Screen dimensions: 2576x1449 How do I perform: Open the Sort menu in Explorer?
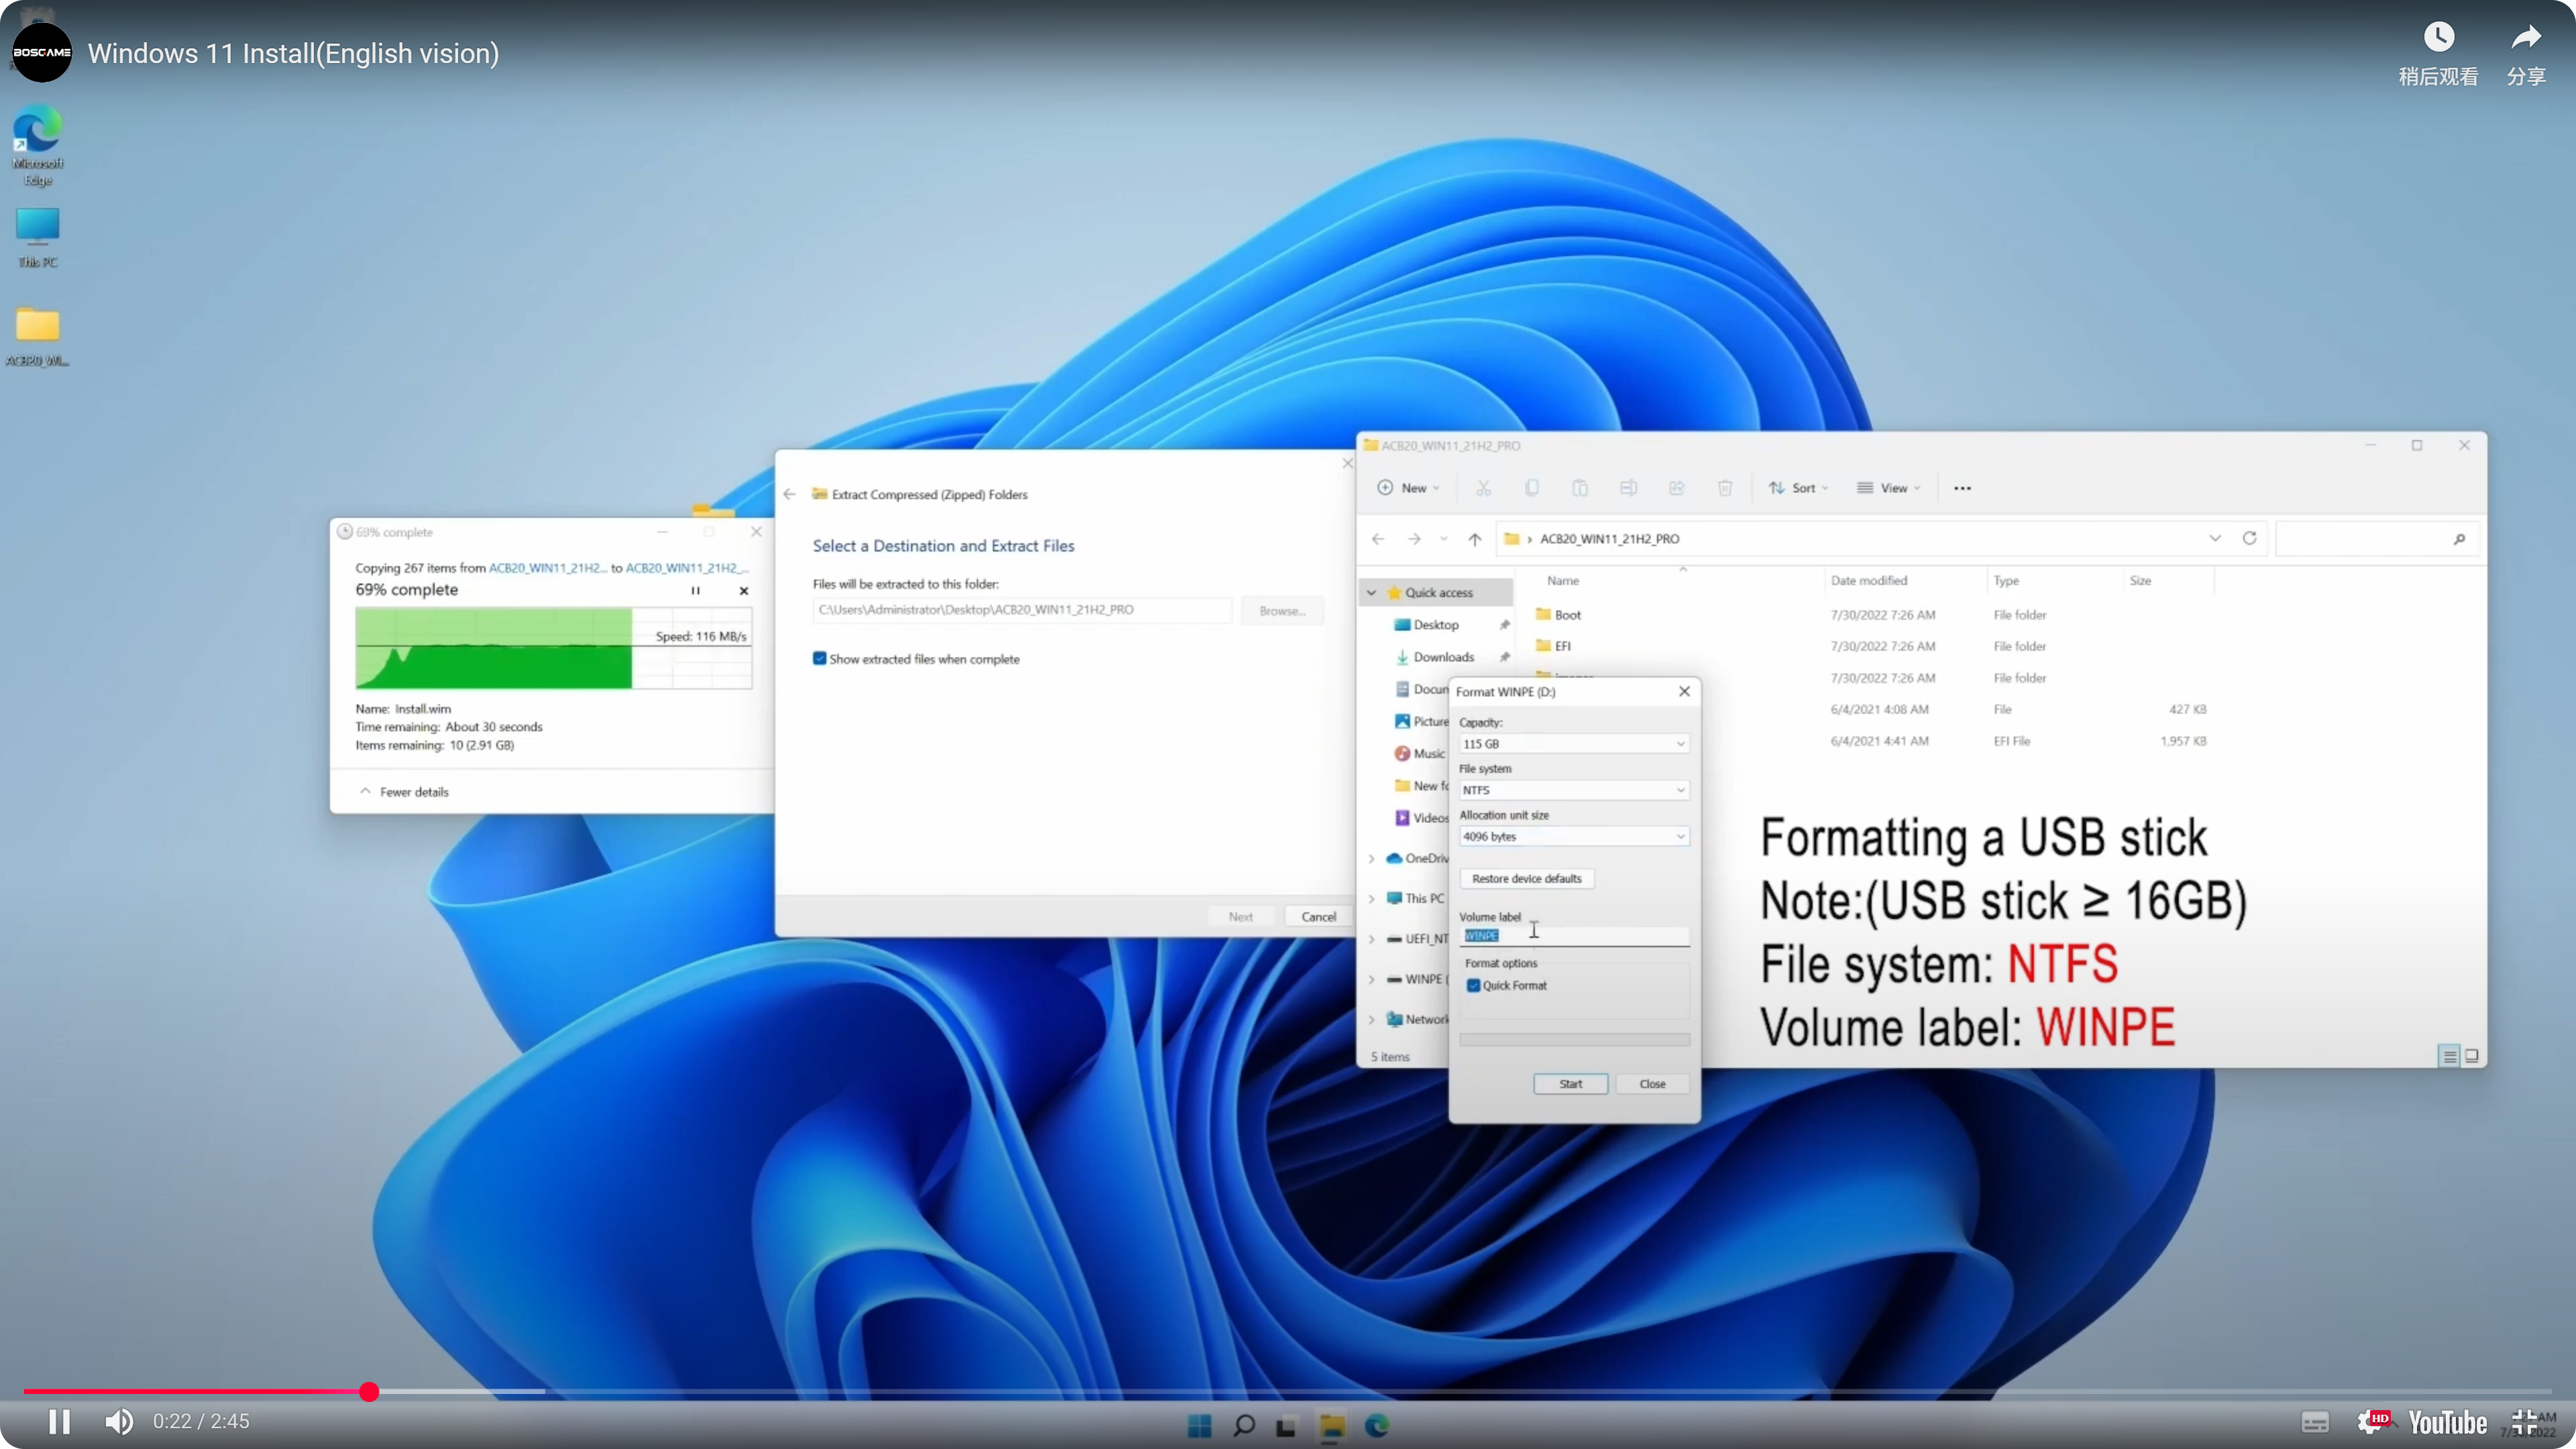tap(1798, 488)
